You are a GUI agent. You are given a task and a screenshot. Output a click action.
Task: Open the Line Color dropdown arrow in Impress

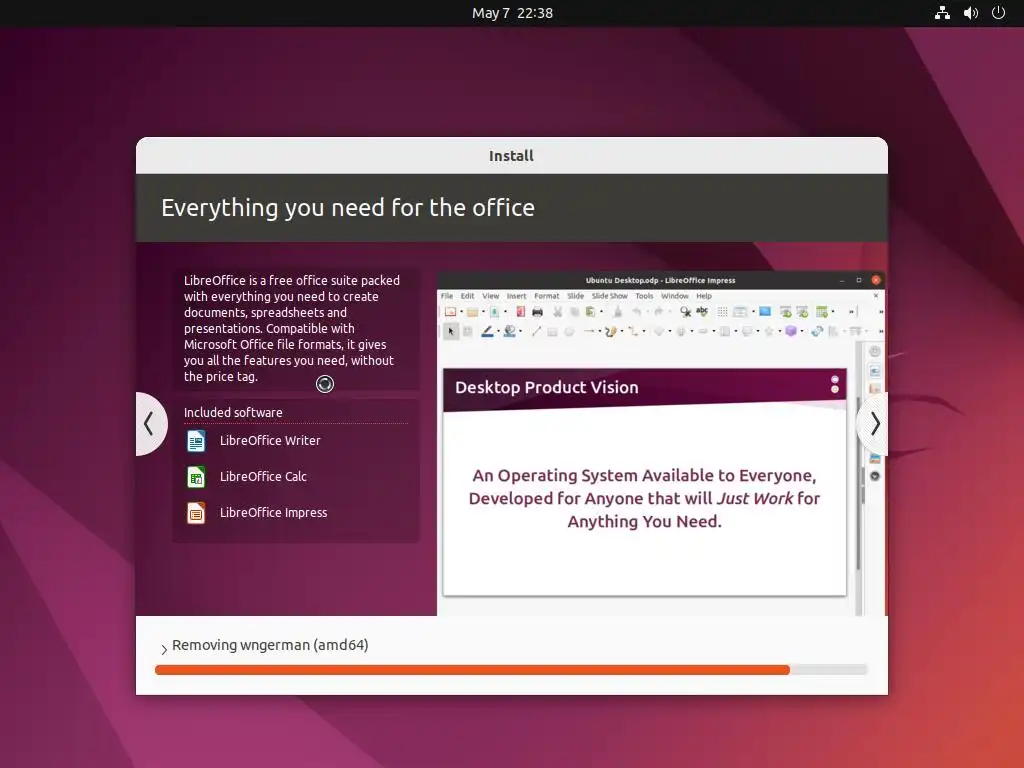pos(498,331)
